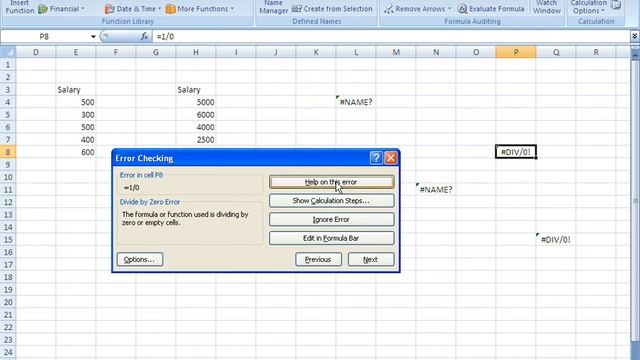Open the Date & Time functions
The width and height of the screenshot is (640, 360).
133,9
